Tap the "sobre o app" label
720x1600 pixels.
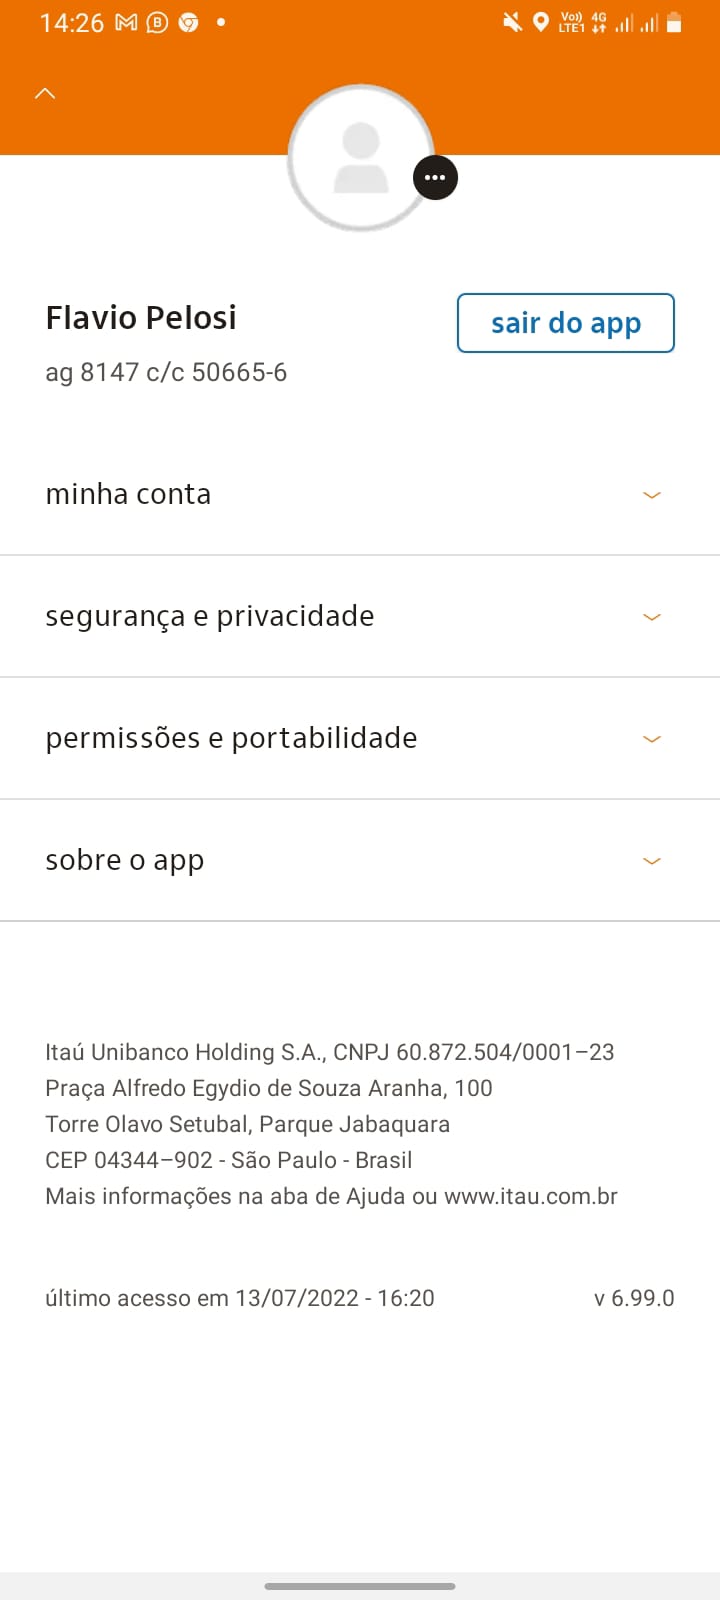click(125, 860)
